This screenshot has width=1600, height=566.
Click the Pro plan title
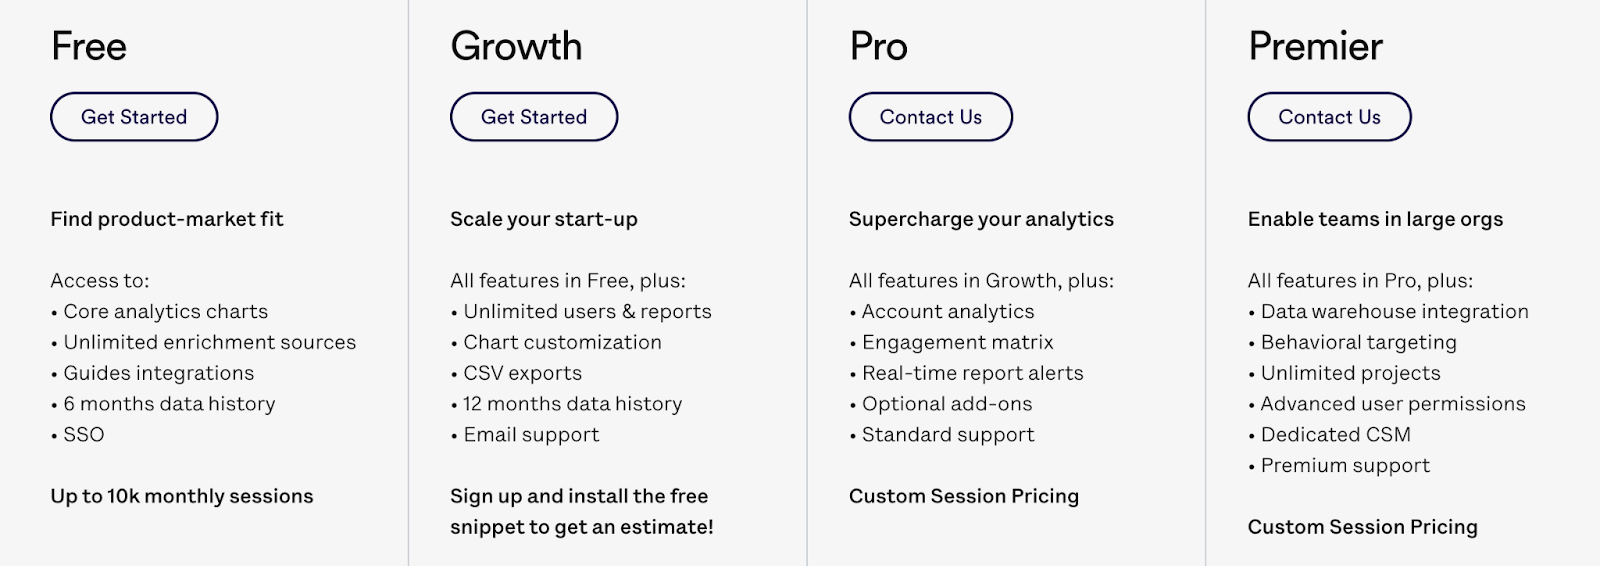[878, 46]
